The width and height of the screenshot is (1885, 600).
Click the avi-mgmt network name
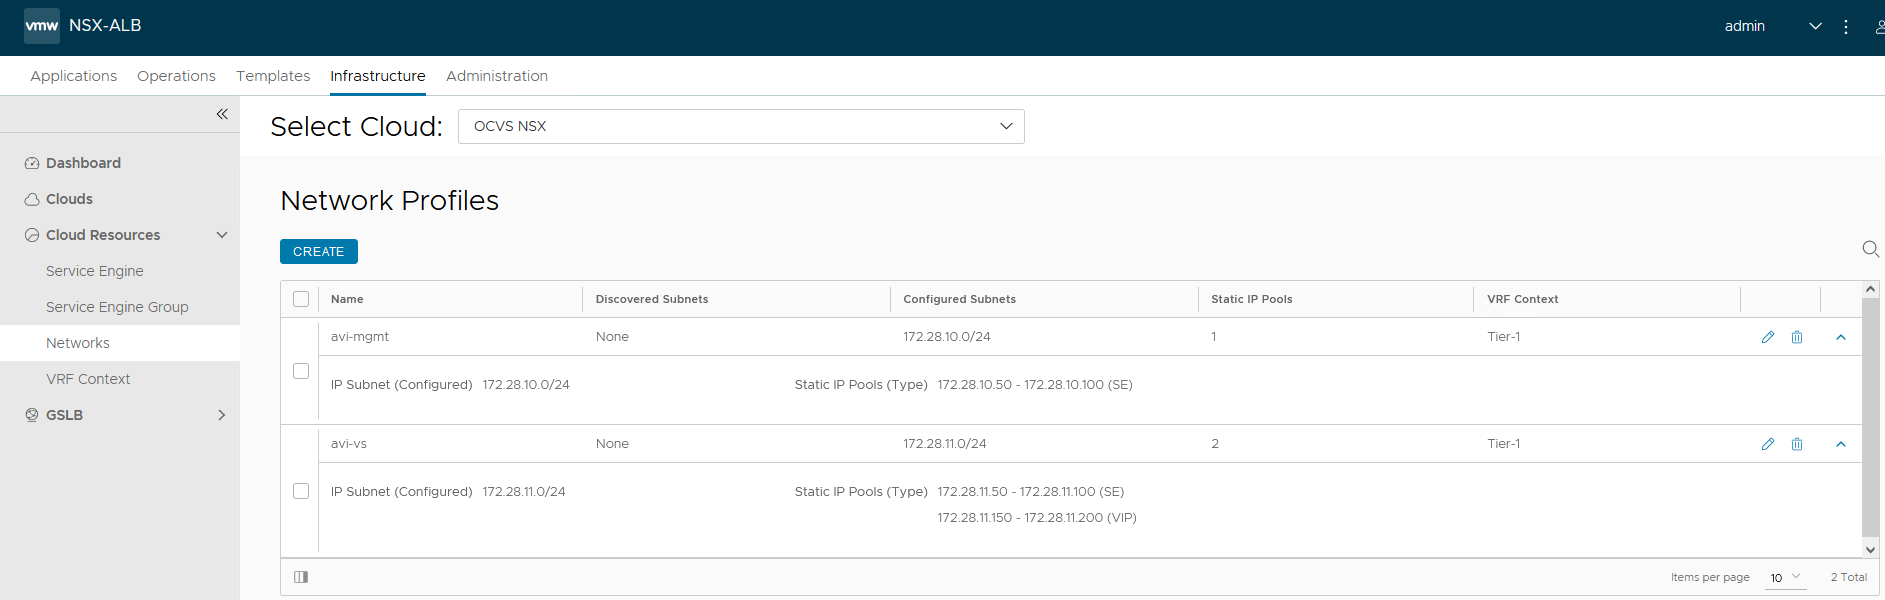point(360,337)
